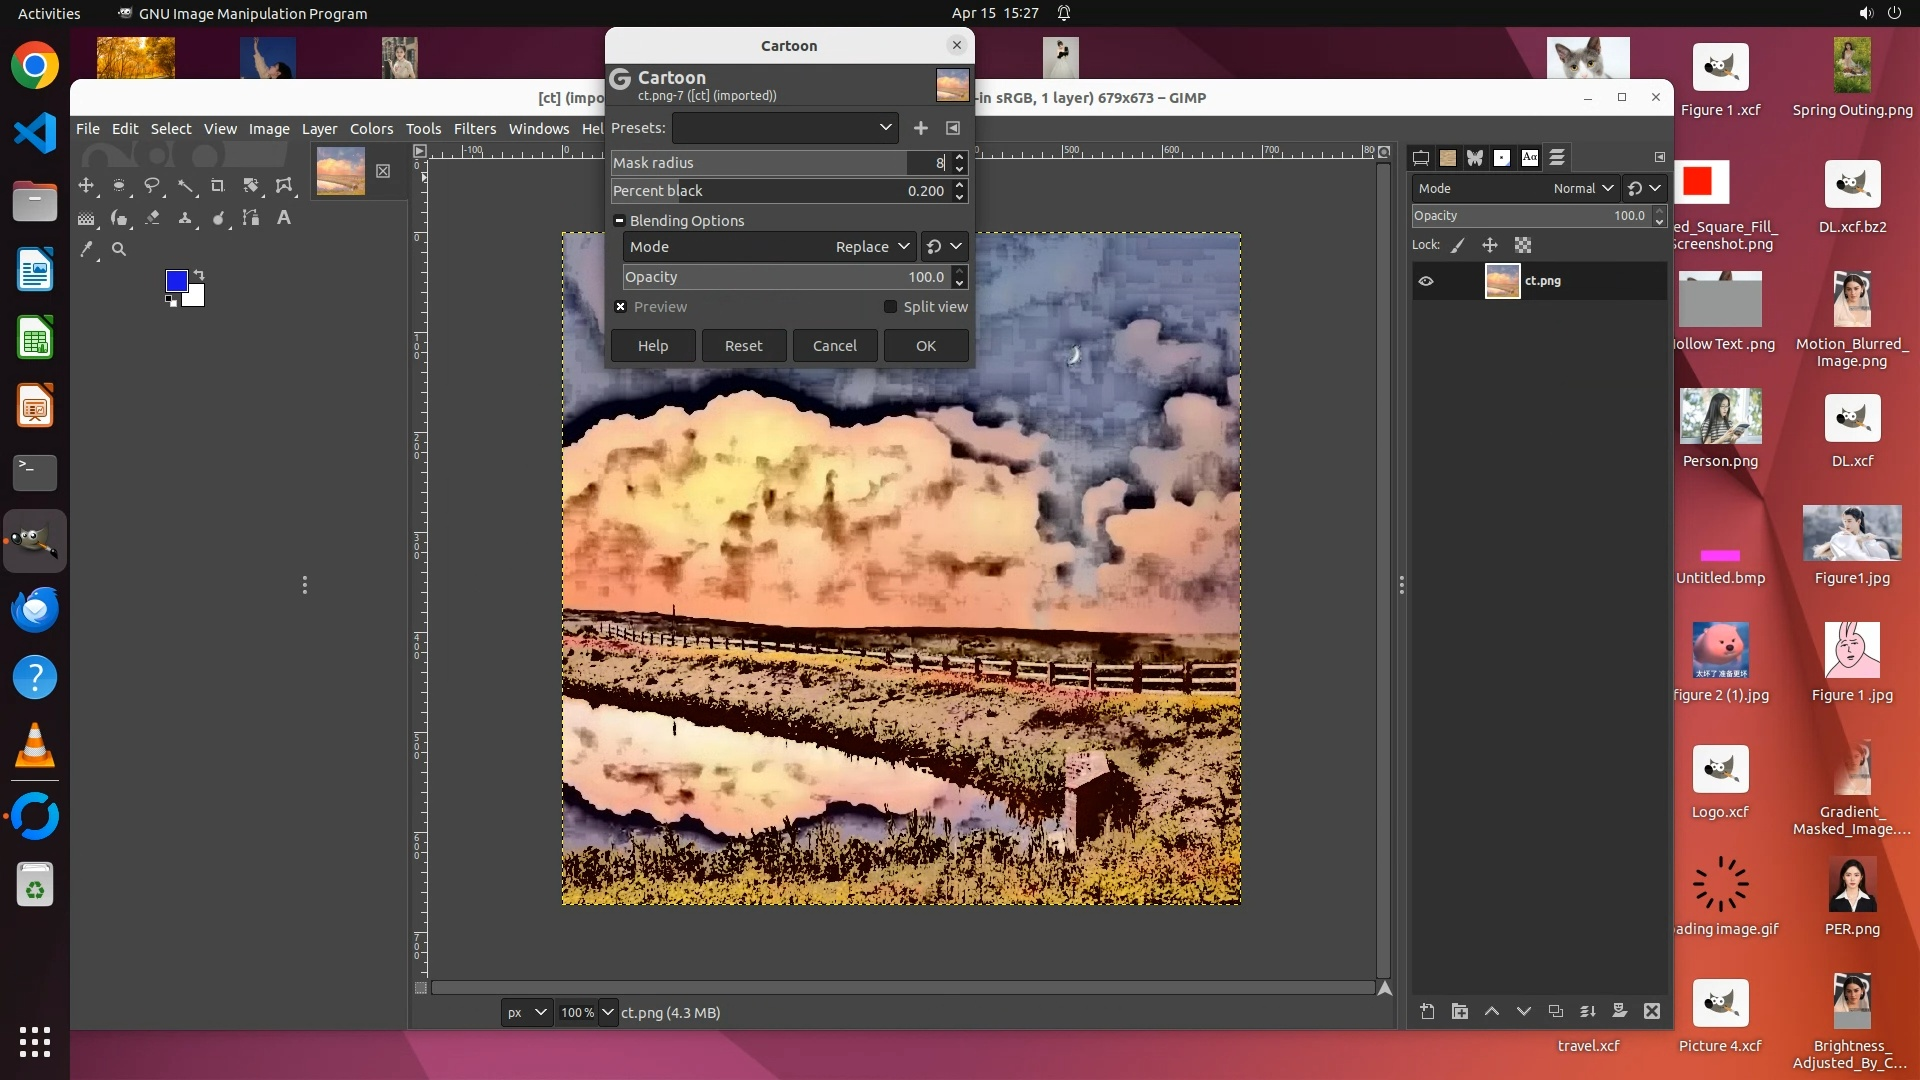Select the Crop tool in toolbox
The height and width of the screenshot is (1080, 1920).
[217, 186]
